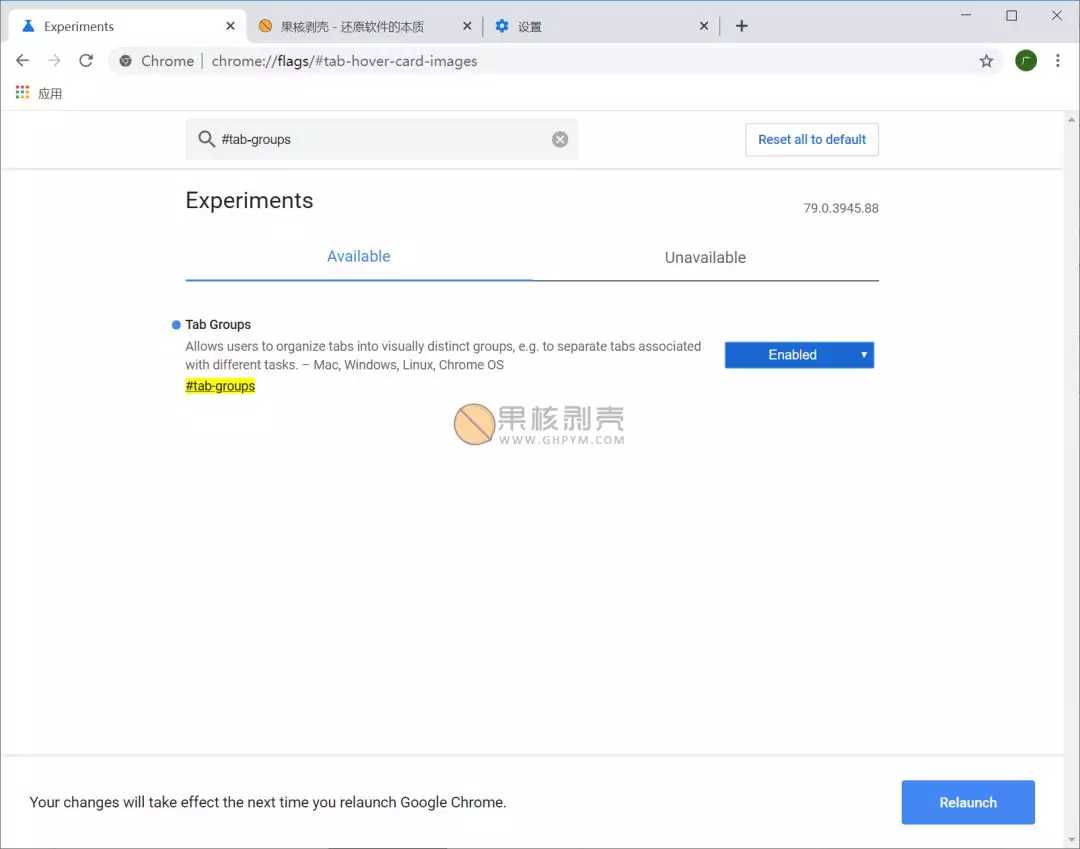Click the search magnifier icon

(206, 139)
